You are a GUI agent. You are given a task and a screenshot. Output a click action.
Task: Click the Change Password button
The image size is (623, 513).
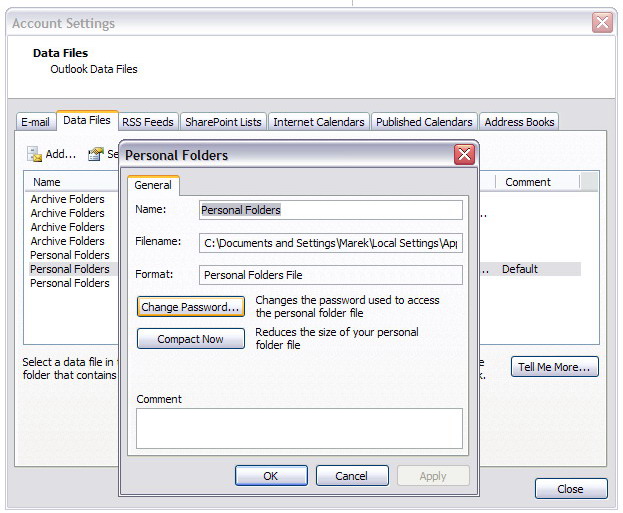pos(190,307)
